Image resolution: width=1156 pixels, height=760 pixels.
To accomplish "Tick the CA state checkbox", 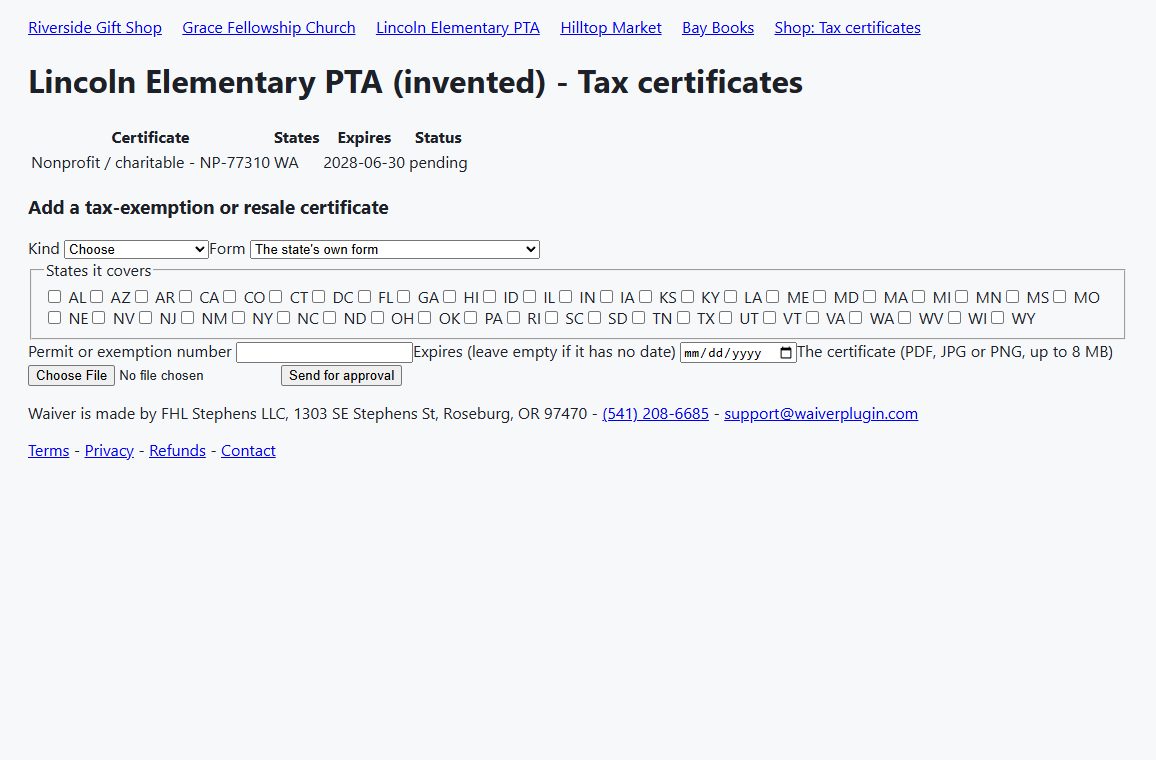I will tap(185, 296).
